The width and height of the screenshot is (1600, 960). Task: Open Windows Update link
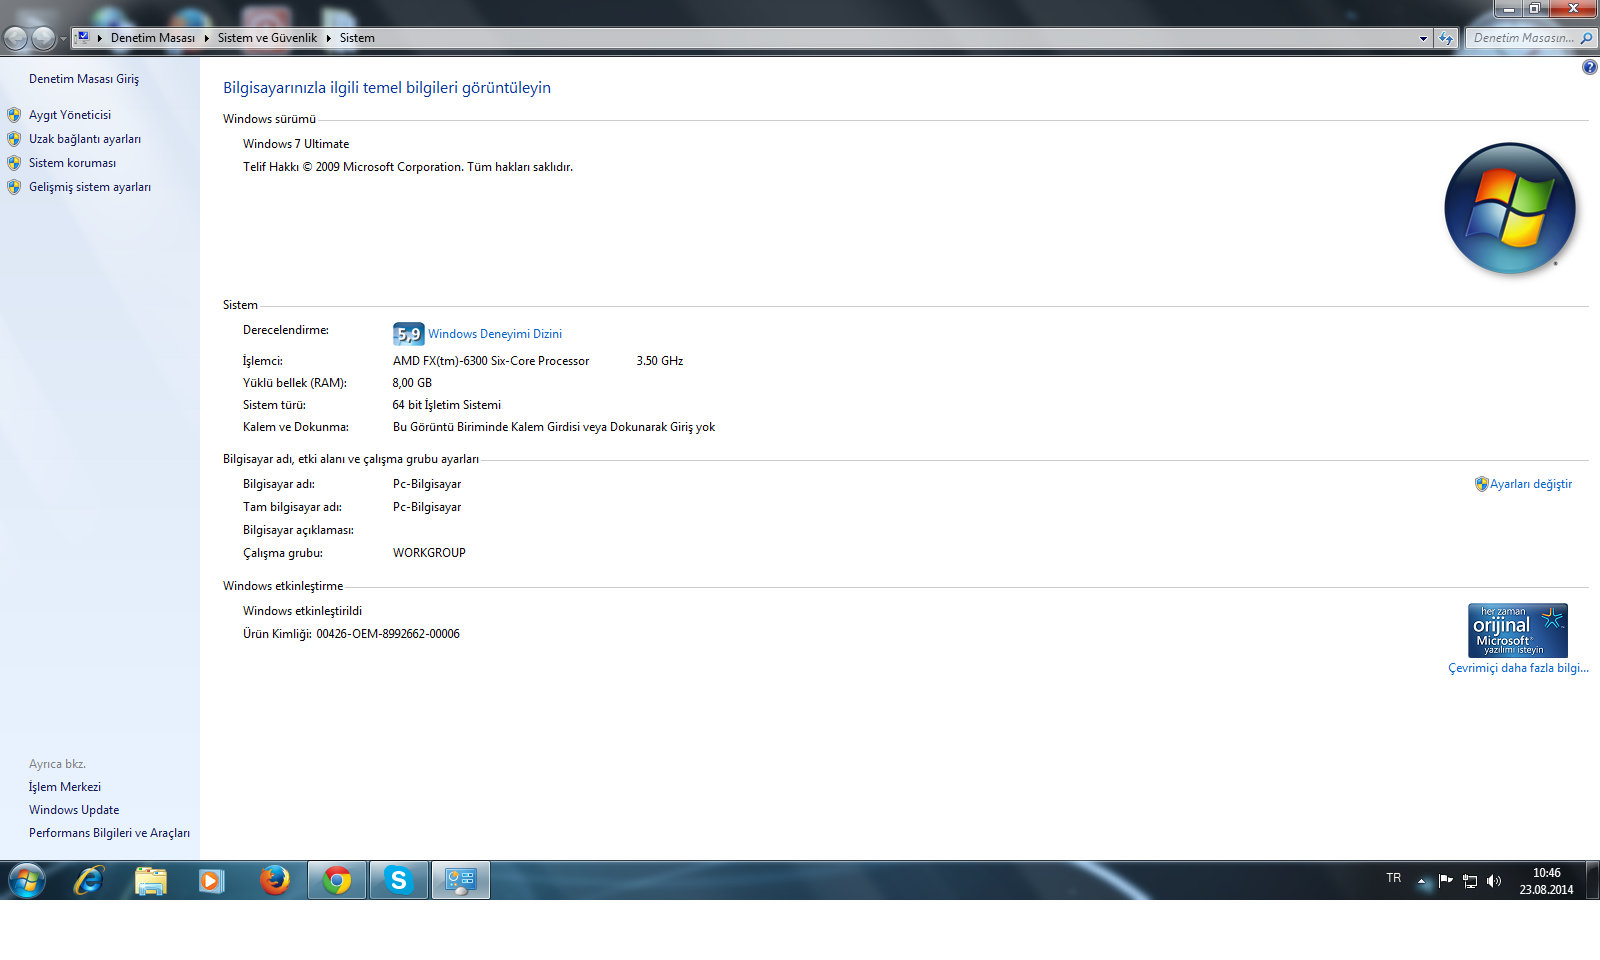click(x=74, y=810)
